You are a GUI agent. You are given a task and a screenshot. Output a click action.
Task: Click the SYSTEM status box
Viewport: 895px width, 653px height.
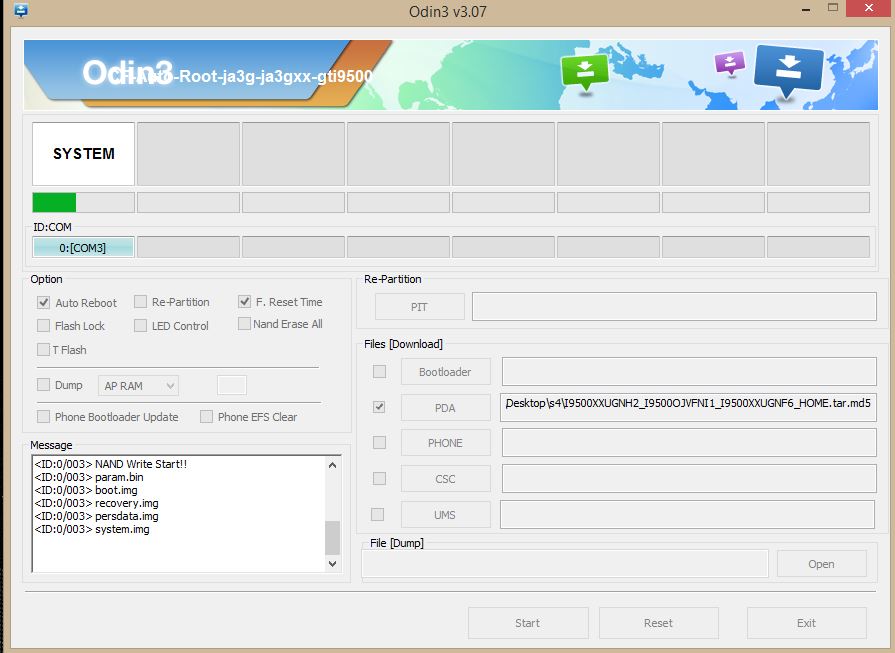(83, 154)
